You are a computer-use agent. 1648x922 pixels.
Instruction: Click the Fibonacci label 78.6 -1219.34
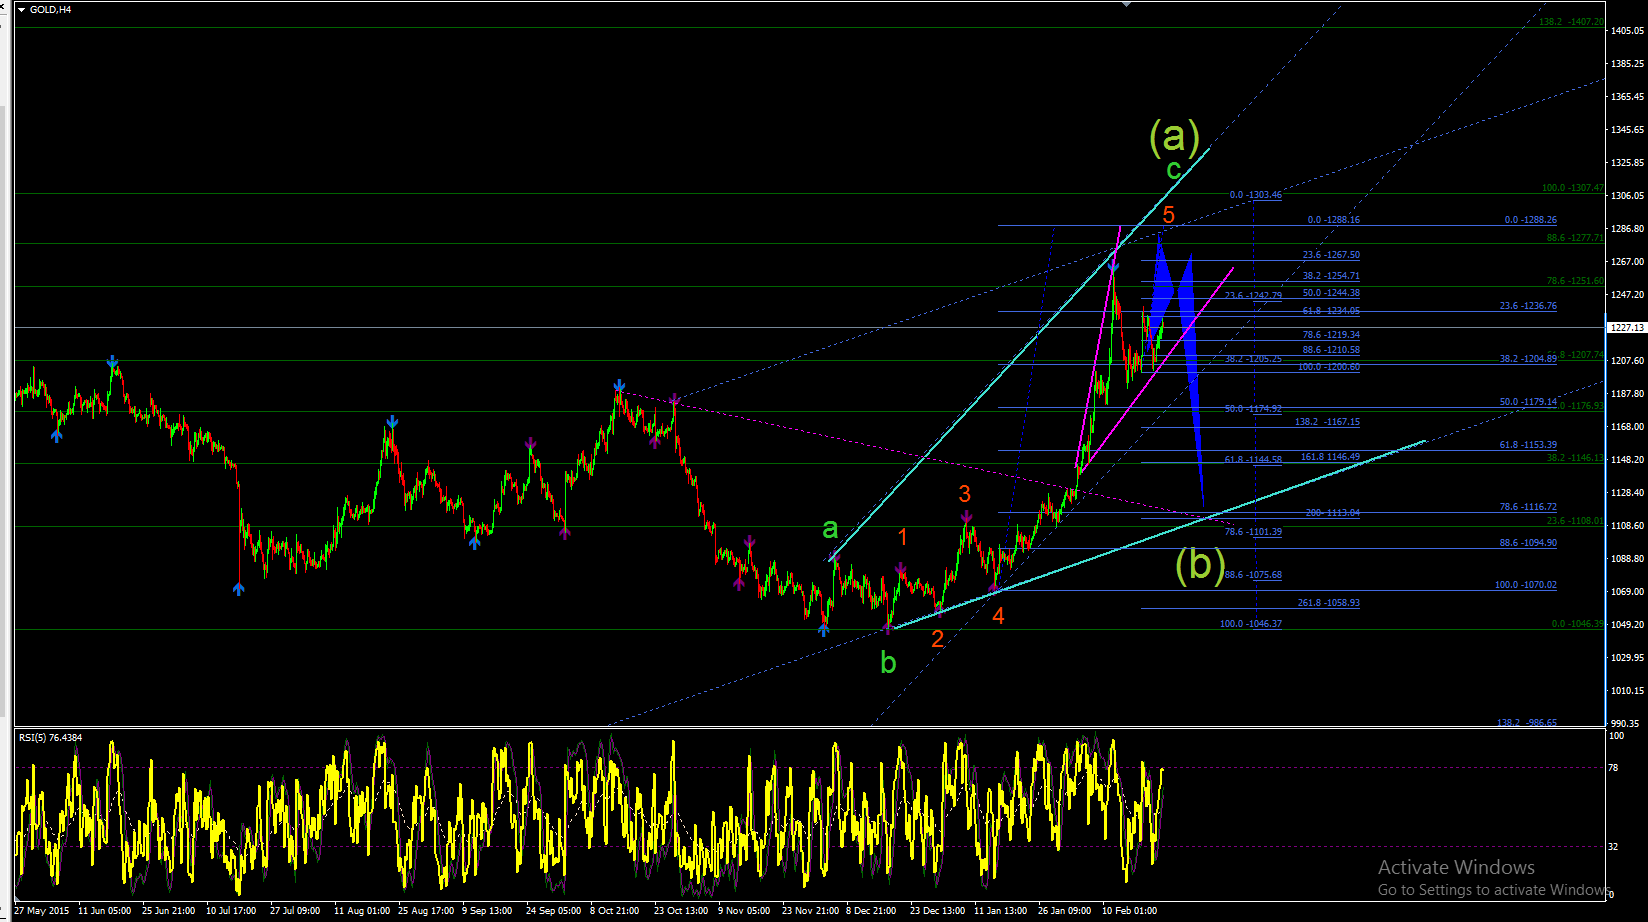click(1331, 335)
